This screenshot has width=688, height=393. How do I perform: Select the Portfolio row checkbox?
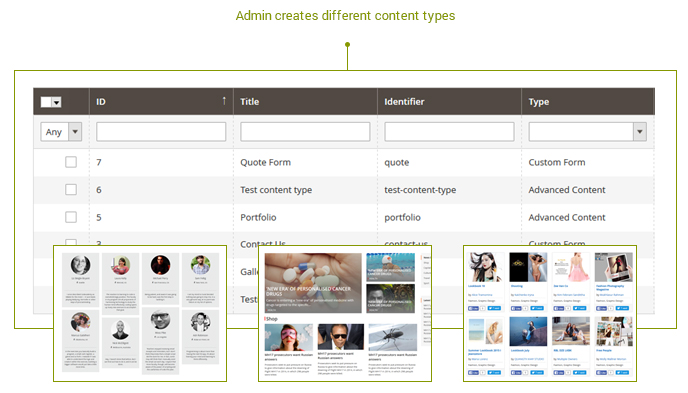(x=71, y=217)
